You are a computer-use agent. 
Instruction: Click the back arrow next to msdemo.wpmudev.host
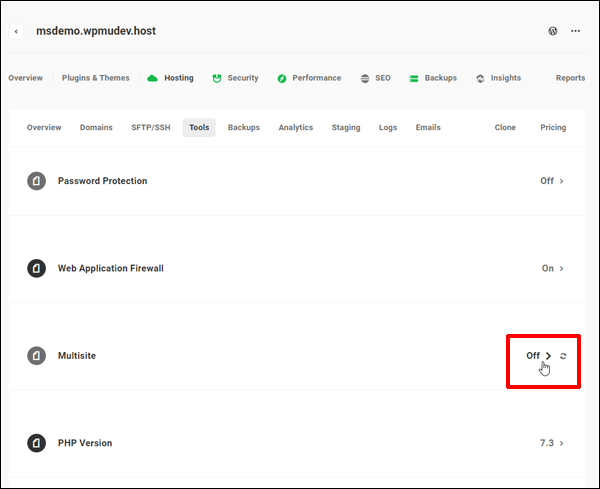tap(17, 31)
